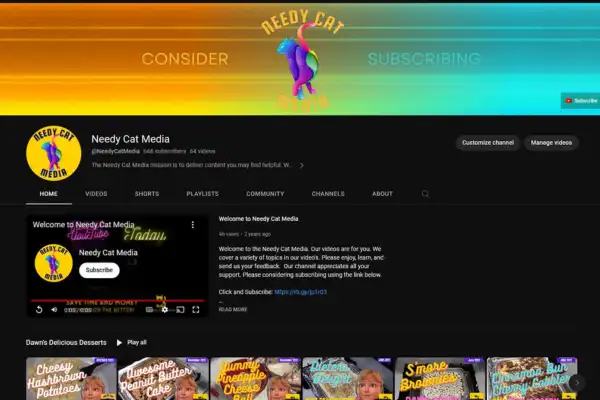The height and width of the screenshot is (400, 600).
Task: Open the Shorts tab
Action: [147, 194]
